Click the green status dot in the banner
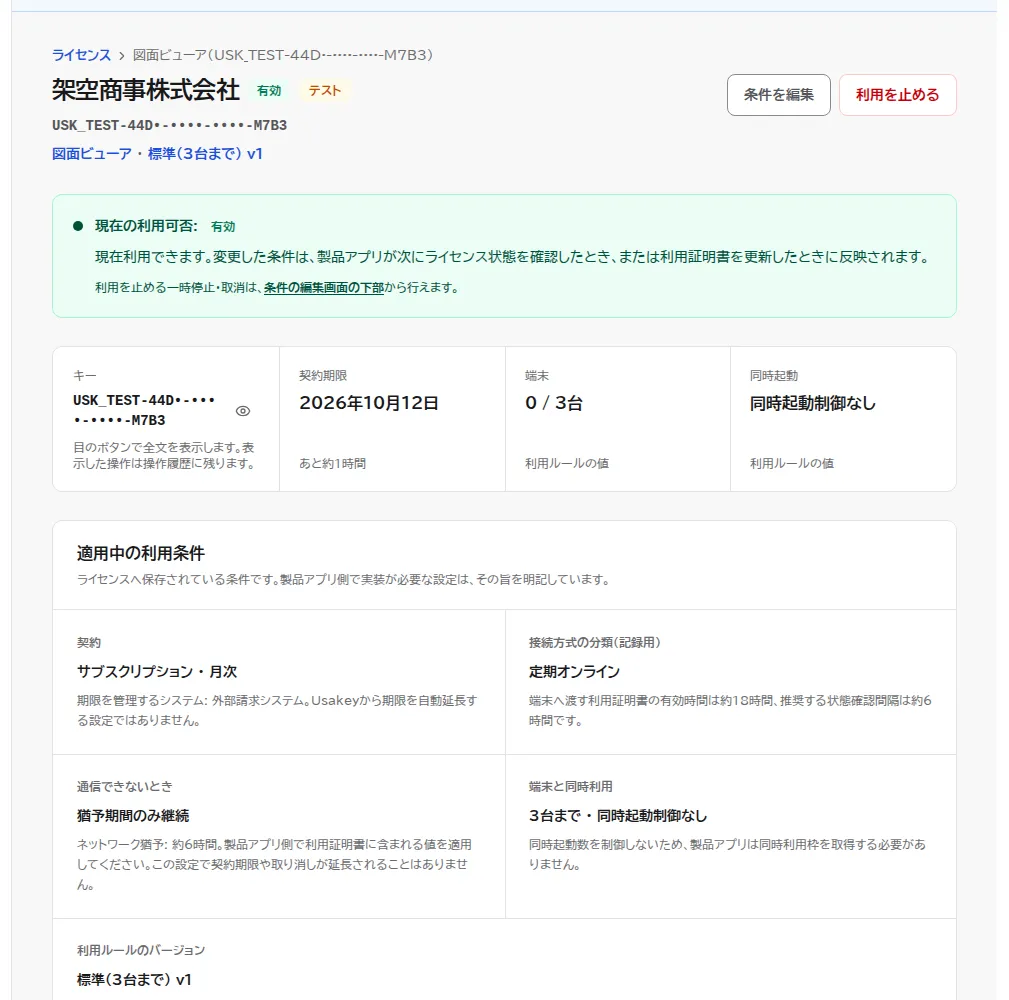Screen dimensions: 1009x1000 [x=78, y=226]
